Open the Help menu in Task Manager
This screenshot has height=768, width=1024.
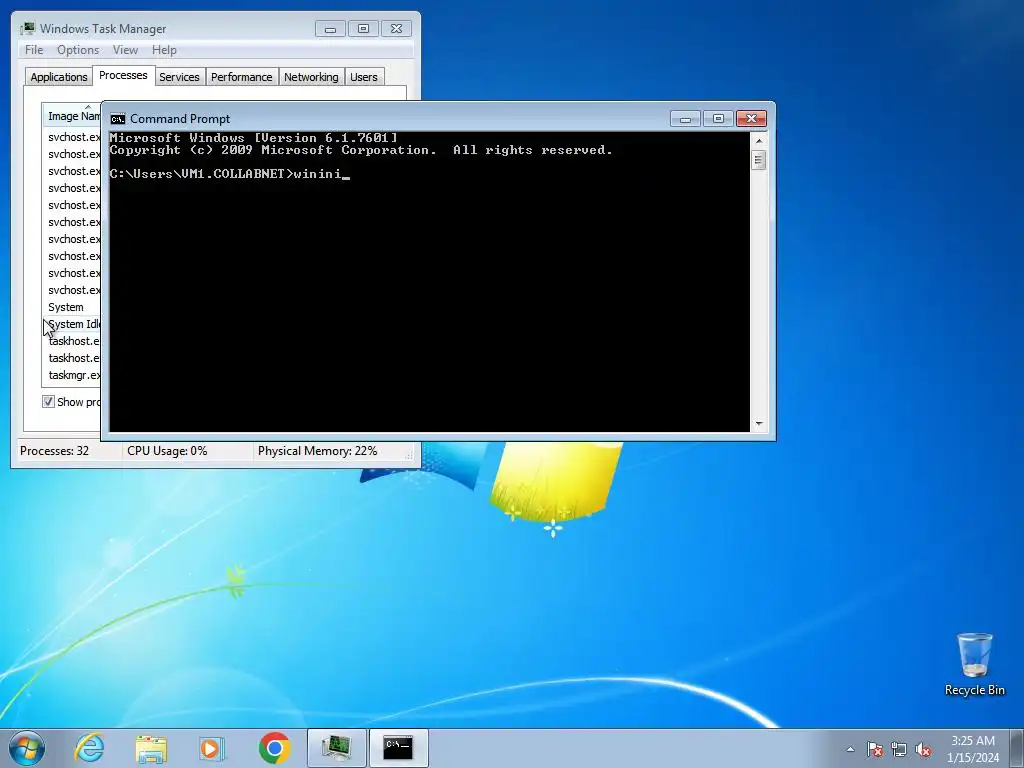point(164,50)
